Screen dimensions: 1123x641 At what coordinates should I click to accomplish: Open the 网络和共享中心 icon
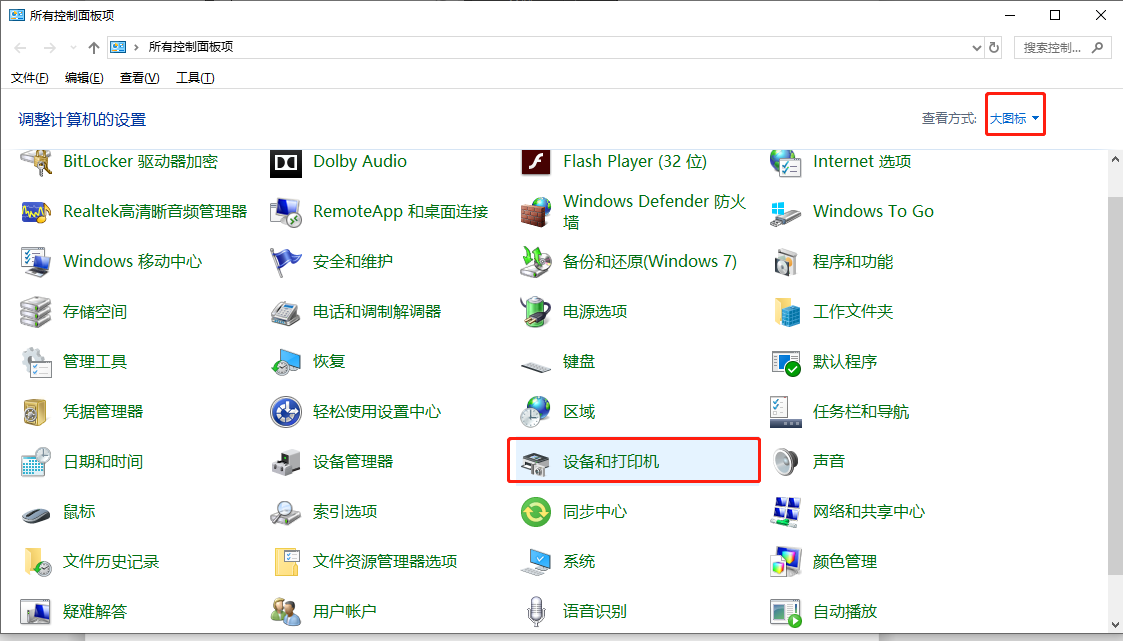785,513
